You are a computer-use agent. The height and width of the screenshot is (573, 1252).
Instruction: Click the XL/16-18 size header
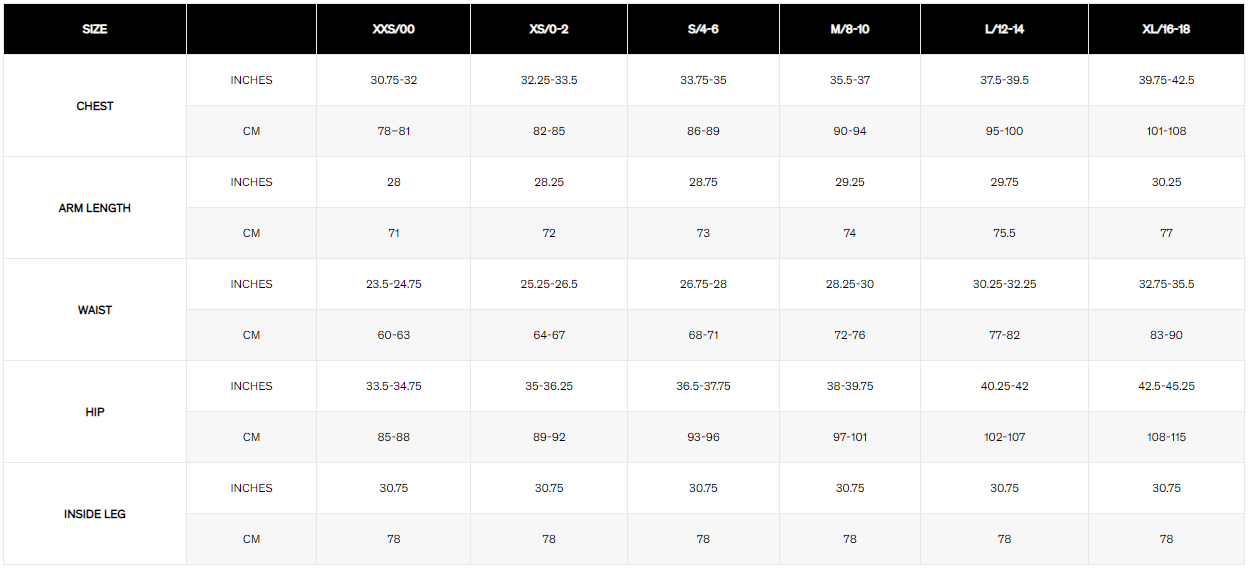click(1166, 29)
